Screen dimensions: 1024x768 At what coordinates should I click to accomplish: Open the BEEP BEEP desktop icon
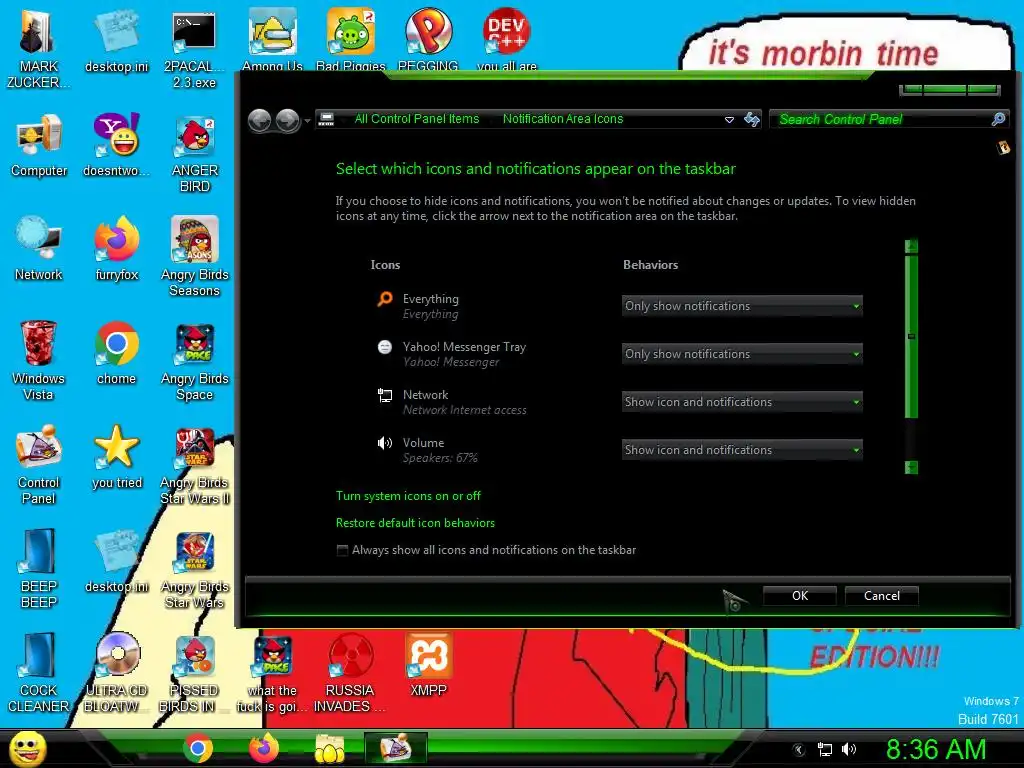click(x=39, y=569)
